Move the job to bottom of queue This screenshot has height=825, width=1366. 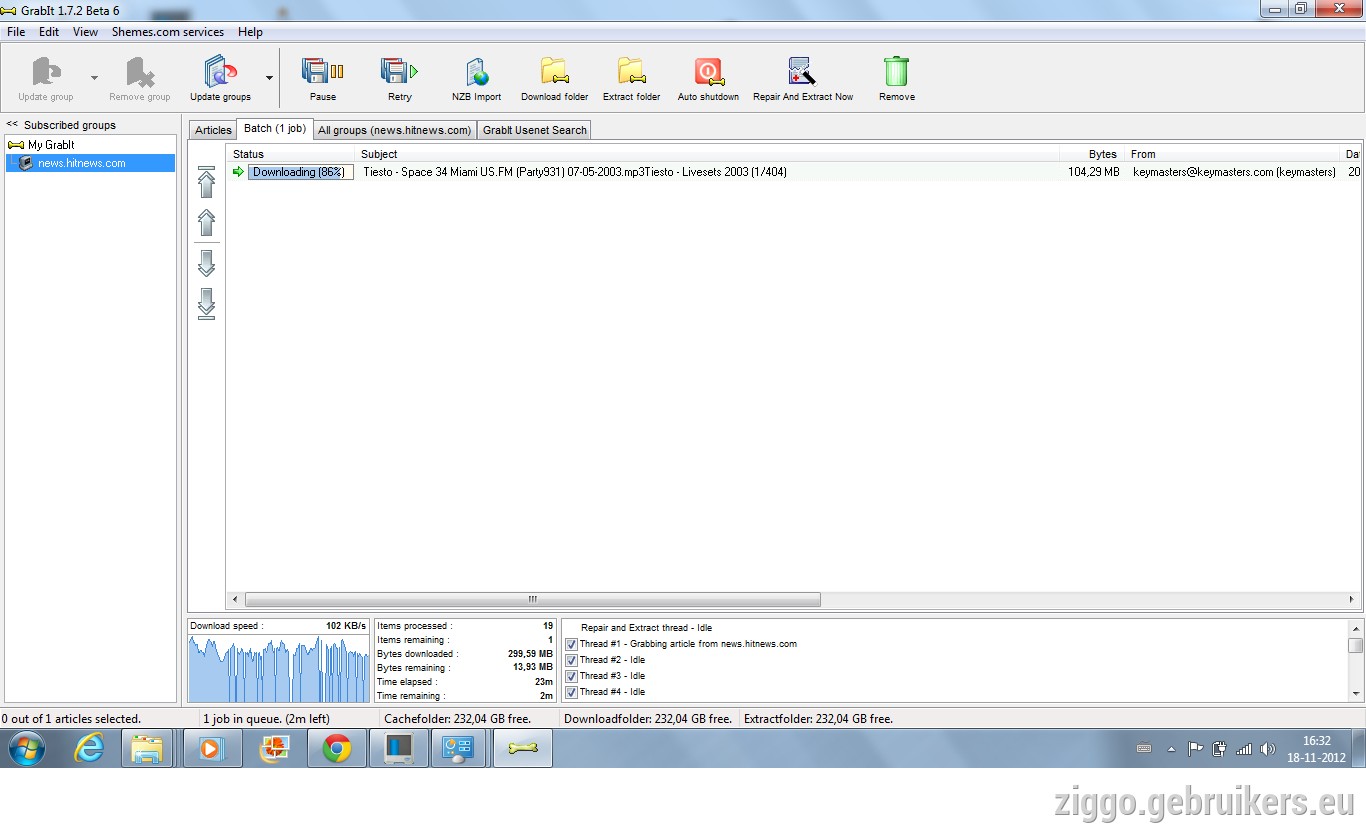coord(207,303)
